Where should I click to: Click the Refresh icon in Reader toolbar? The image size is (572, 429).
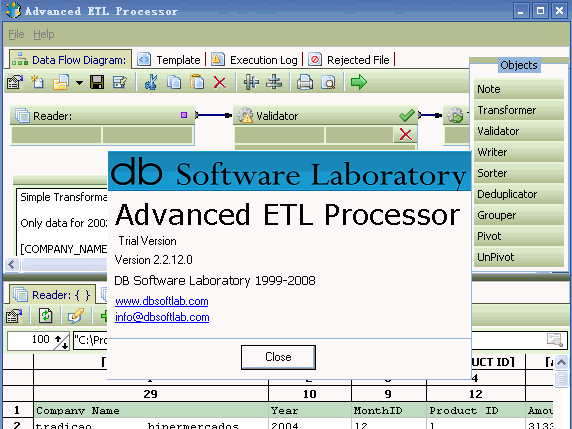click(x=46, y=316)
